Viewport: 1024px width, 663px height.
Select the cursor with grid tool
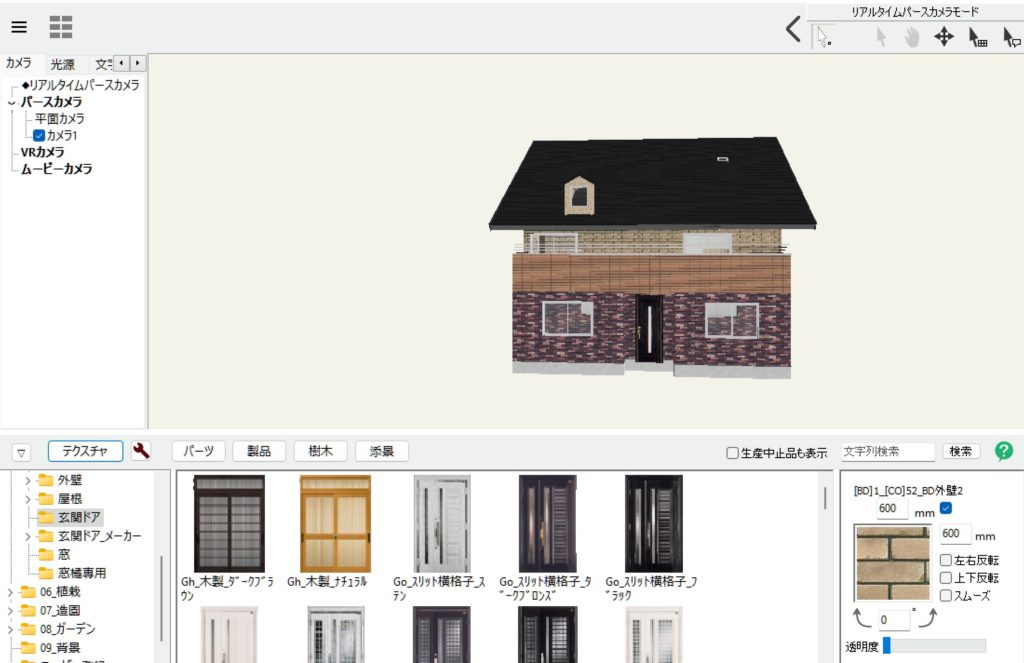tap(978, 38)
